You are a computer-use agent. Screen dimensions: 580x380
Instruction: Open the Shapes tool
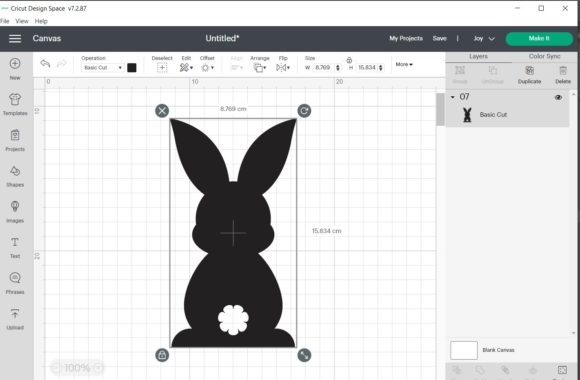coord(15,176)
